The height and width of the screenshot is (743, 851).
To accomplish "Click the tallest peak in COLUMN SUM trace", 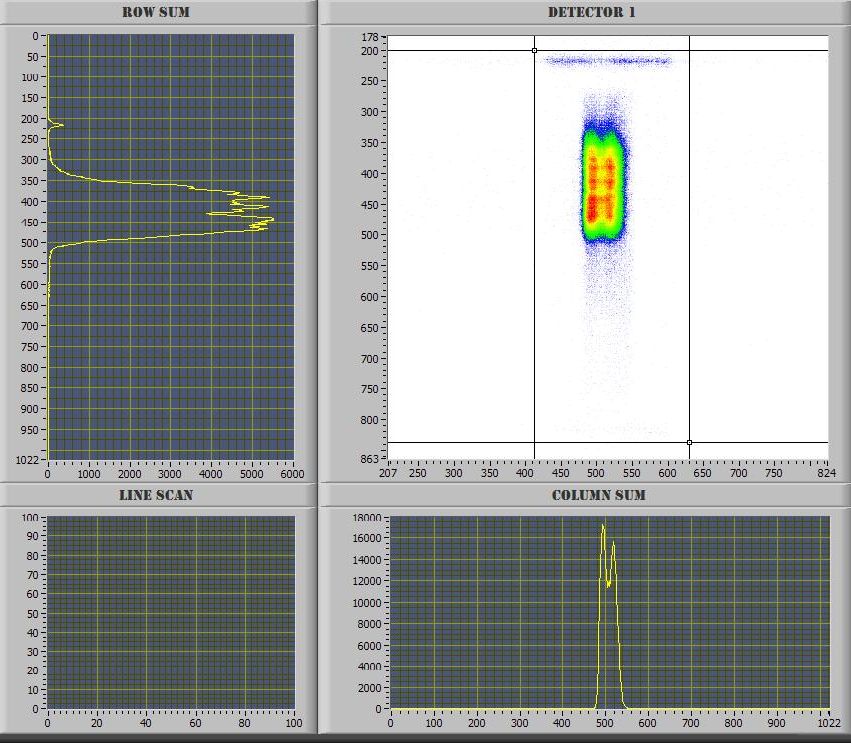I will [x=601, y=525].
